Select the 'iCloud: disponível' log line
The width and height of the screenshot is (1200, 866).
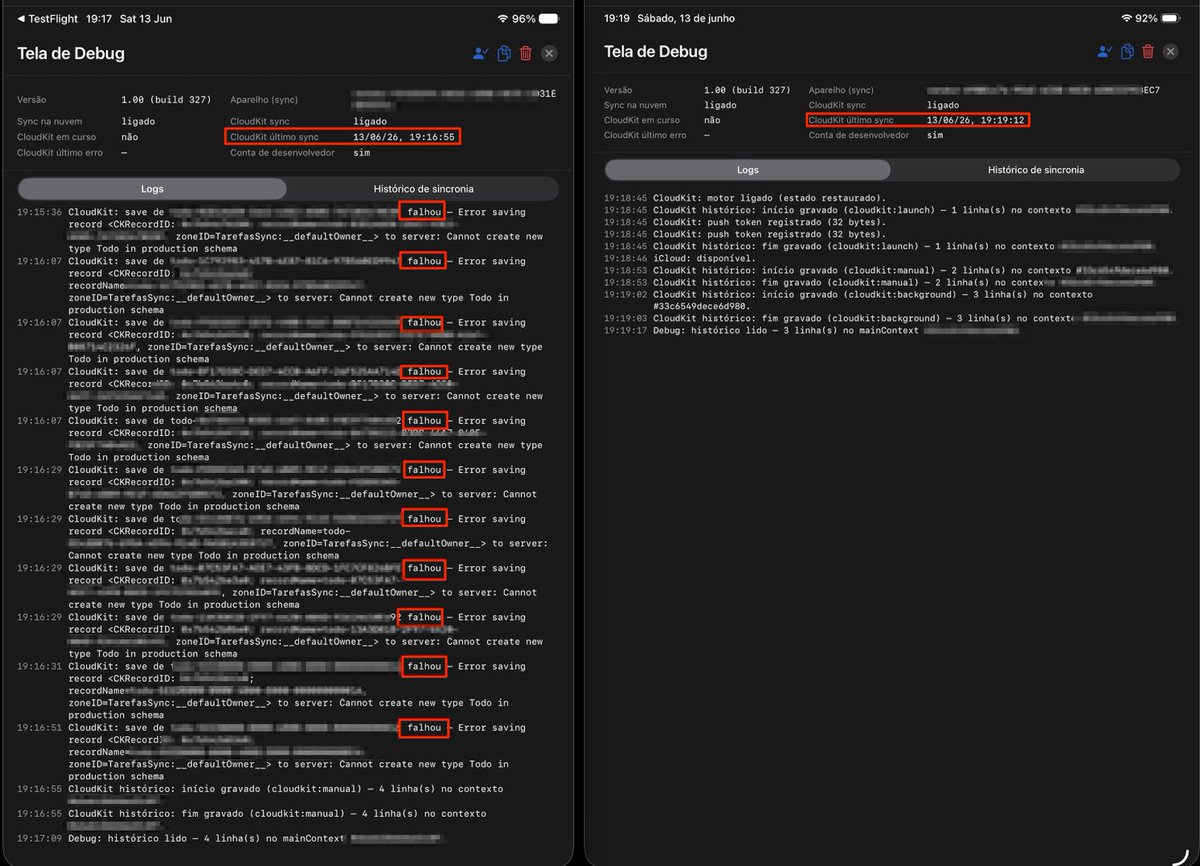[680, 258]
